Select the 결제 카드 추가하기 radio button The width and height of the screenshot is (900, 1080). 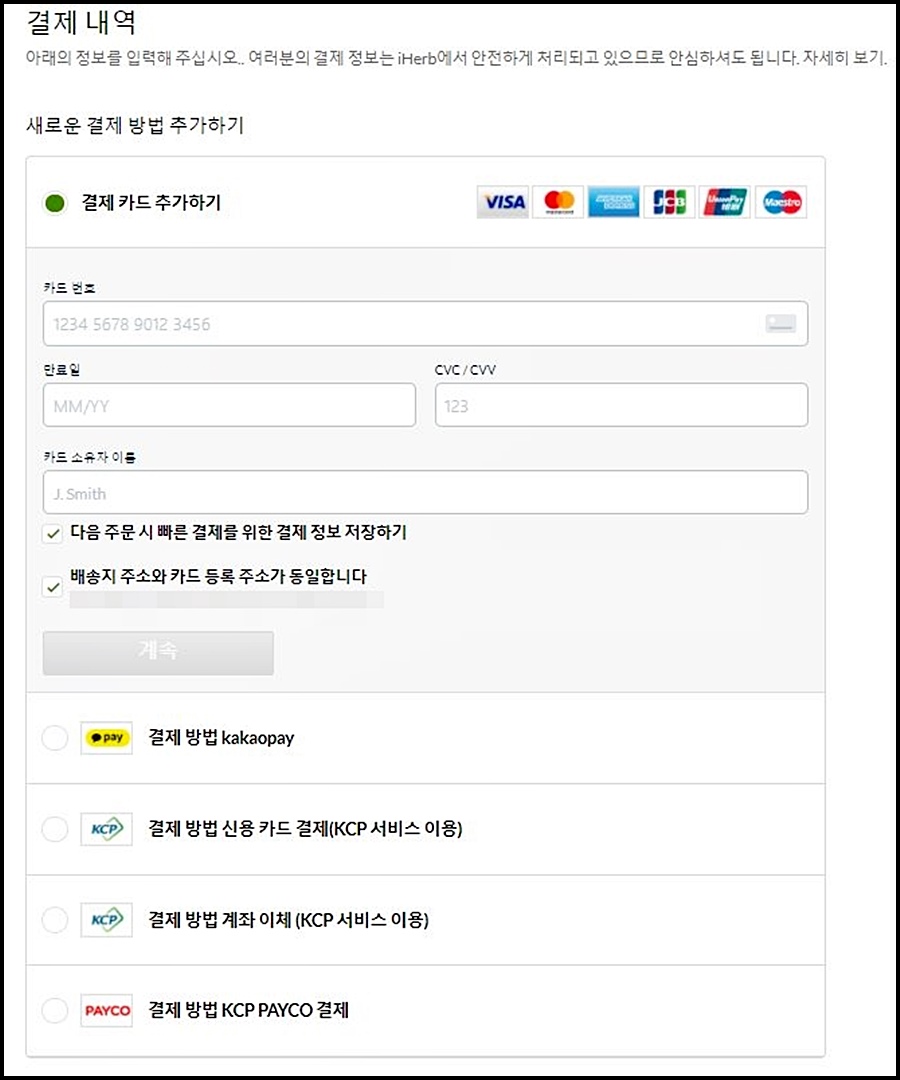56,201
